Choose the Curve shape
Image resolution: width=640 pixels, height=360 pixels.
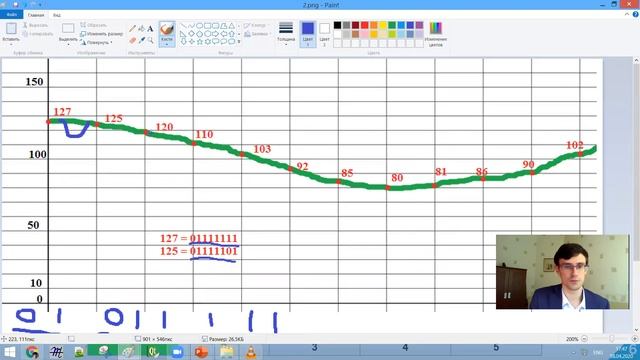coord(191,26)
